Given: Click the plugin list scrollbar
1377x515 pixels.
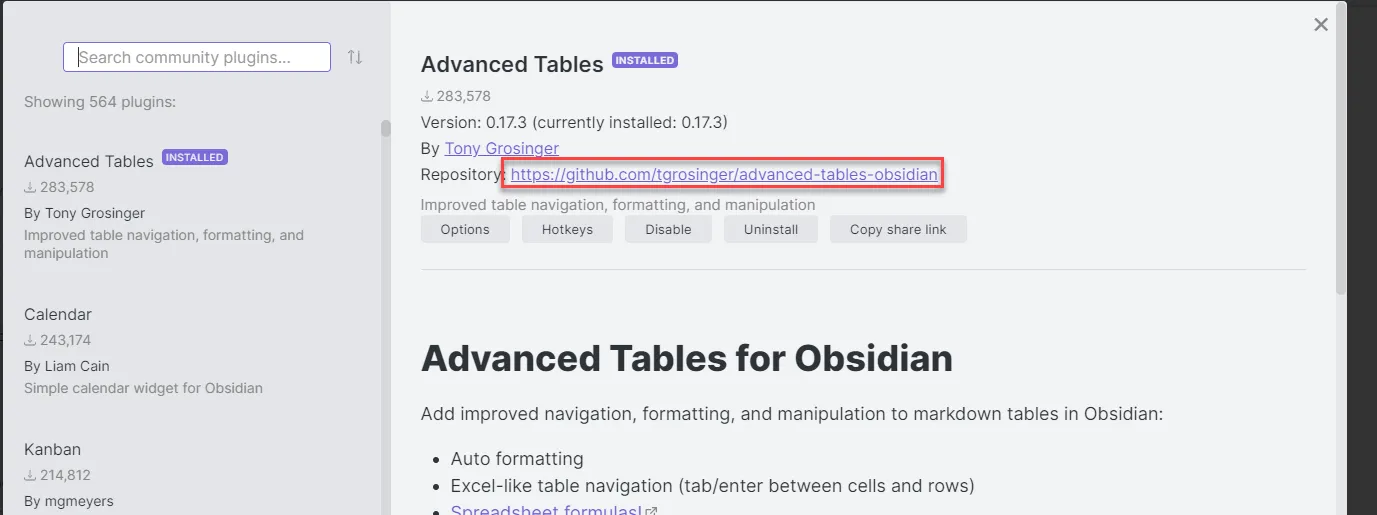Looking at the screenshot, I should coord(385,128).
